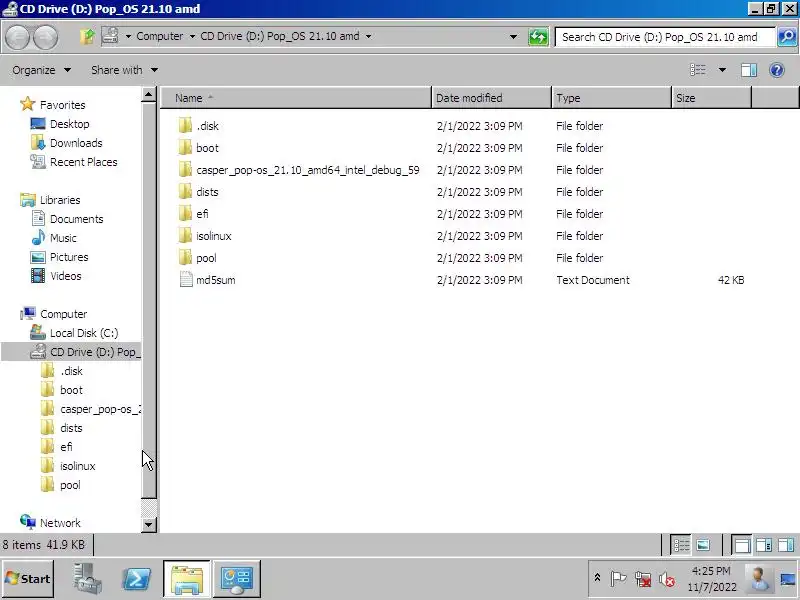Image resolution: width=800 pixels, height=600 pixels.
Task: Open Desktop in the navigation pane
Action: [69, 124]
